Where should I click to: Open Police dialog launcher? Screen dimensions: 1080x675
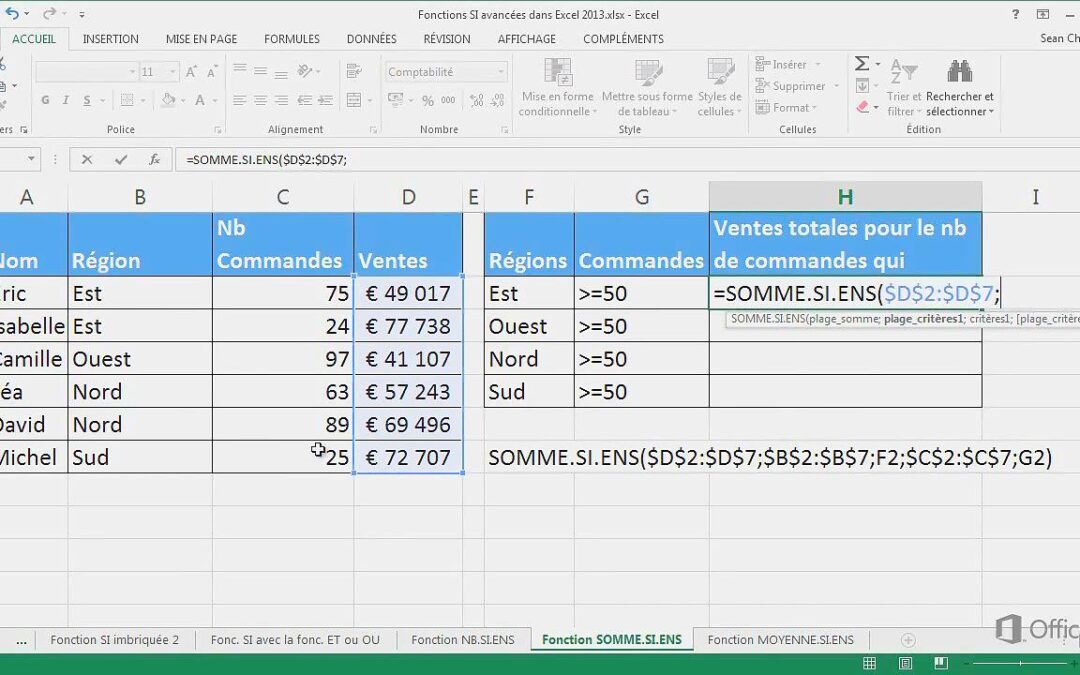[x=218, y=129]
